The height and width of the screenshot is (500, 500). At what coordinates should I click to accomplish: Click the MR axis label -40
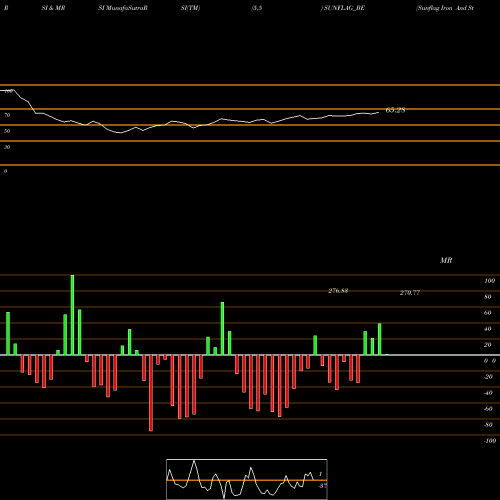pyautogui.click(x=488, y=393)
